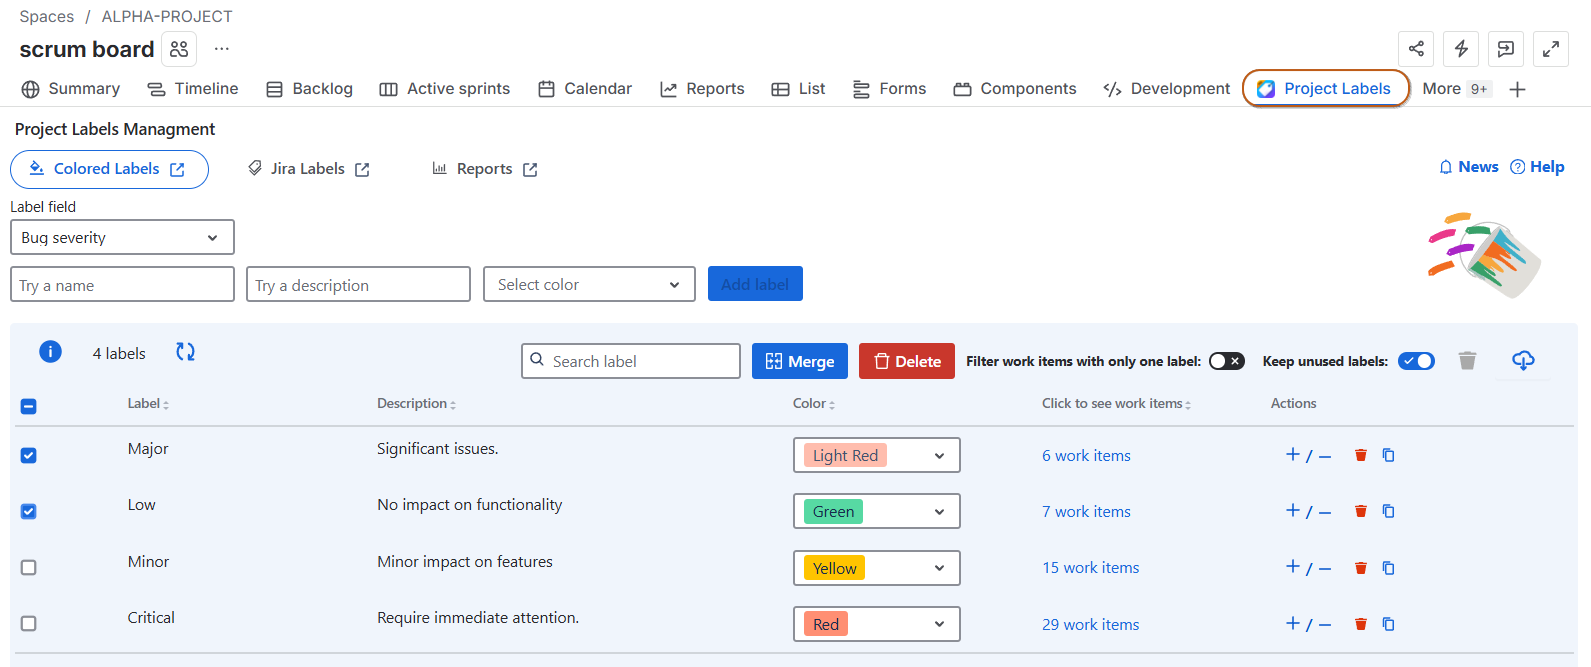Click the paint bucket illustration logo

[1484, 254]
